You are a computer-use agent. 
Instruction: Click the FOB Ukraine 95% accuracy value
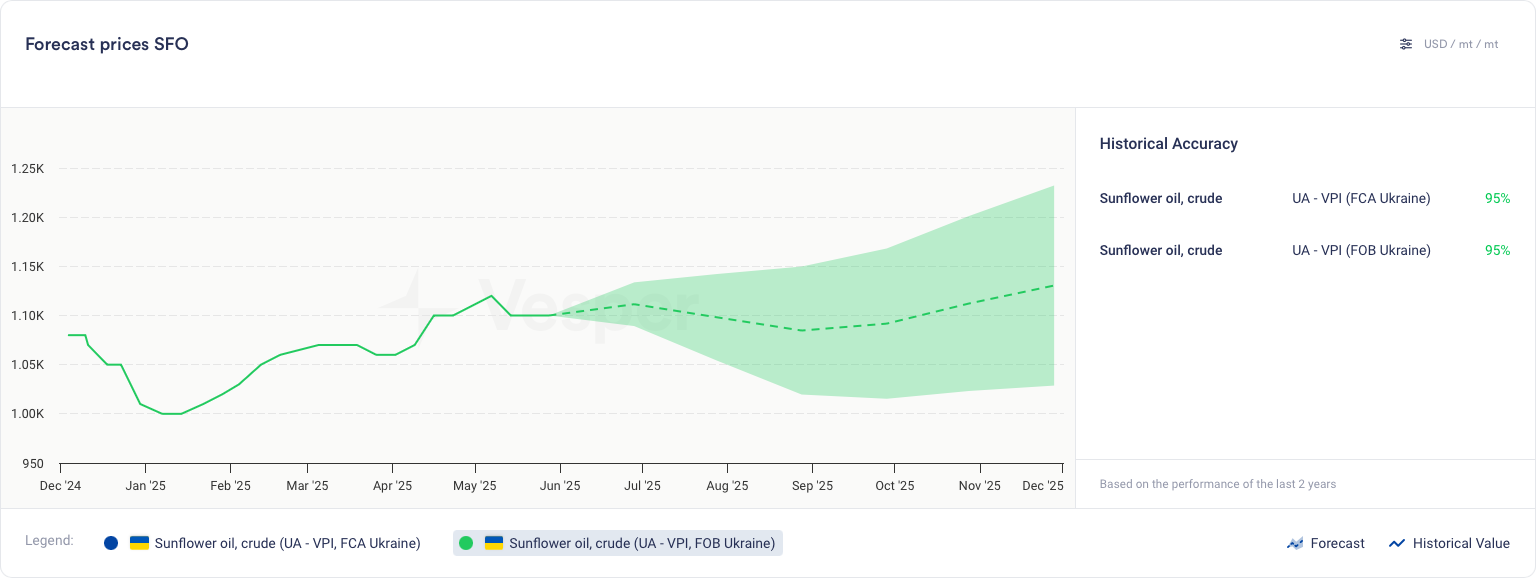click(x=1497, y=251)
